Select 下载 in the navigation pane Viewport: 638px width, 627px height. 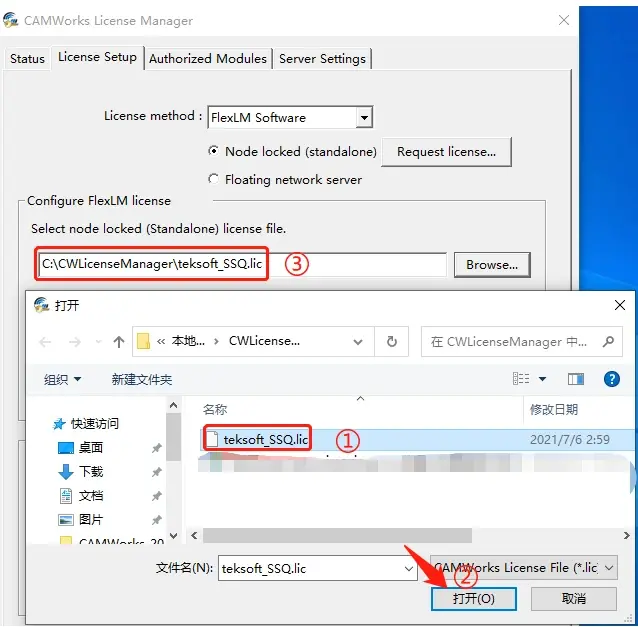(x=81, y=472)
